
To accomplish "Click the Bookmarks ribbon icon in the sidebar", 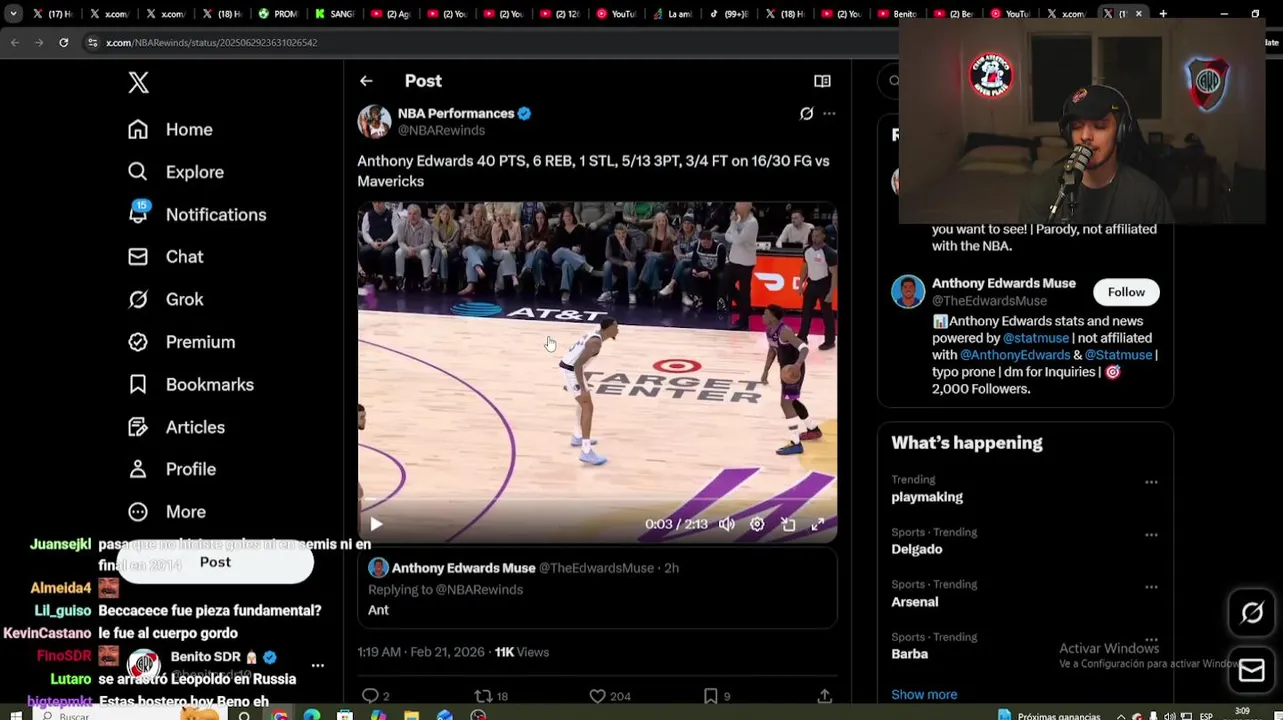I will pos(138,385).
